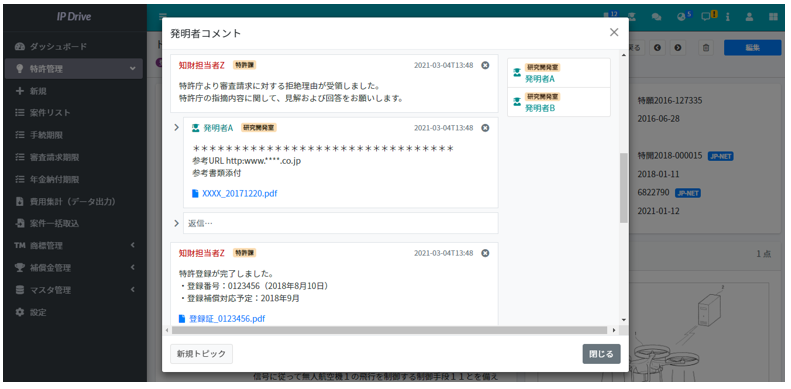Expand the マスタ管理 sidebar section
The width and height of the screenshot is (791, 389).
pos(74,290)
